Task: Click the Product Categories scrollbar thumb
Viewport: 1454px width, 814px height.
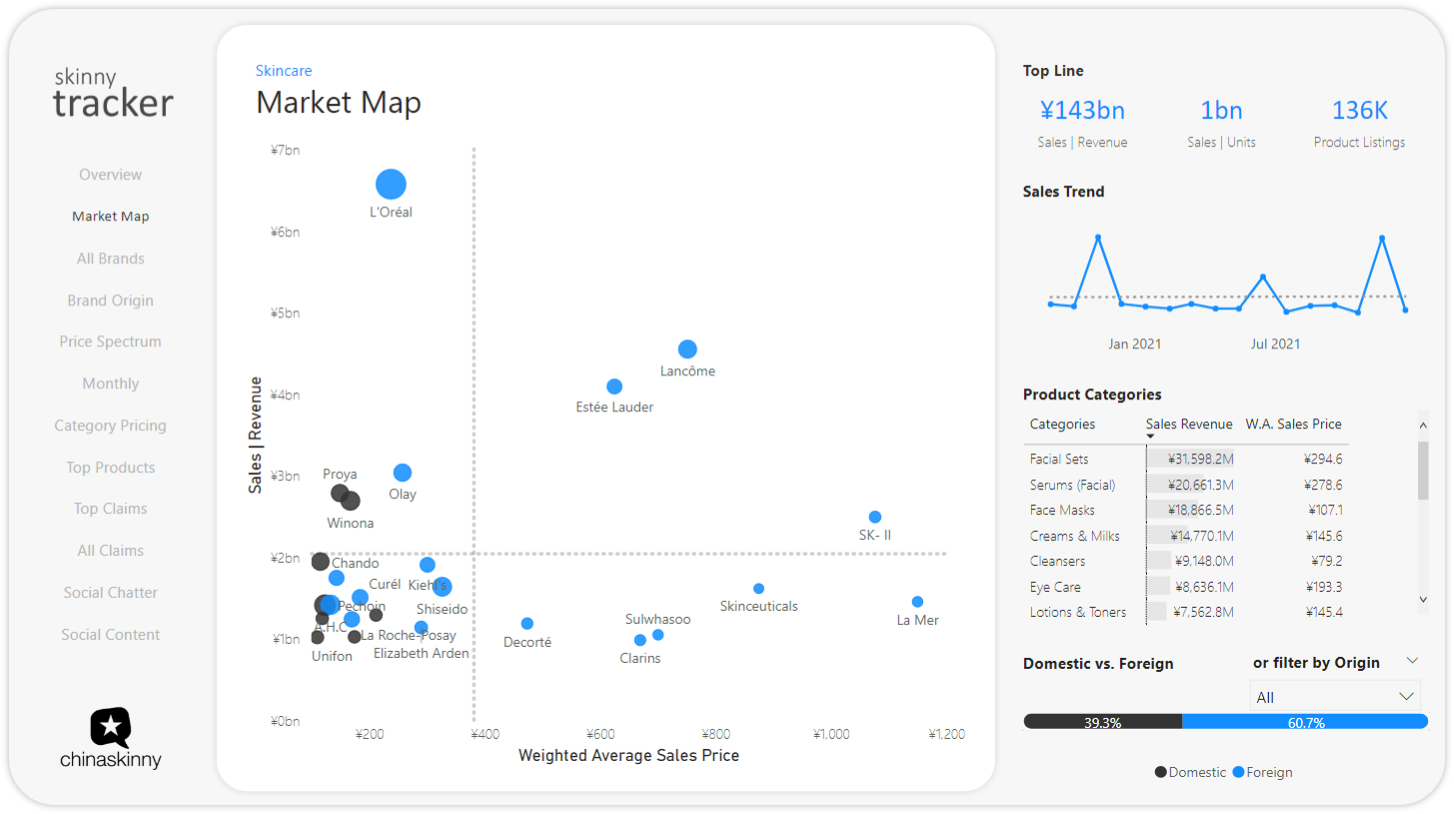Action: [x=1423, y=469]
